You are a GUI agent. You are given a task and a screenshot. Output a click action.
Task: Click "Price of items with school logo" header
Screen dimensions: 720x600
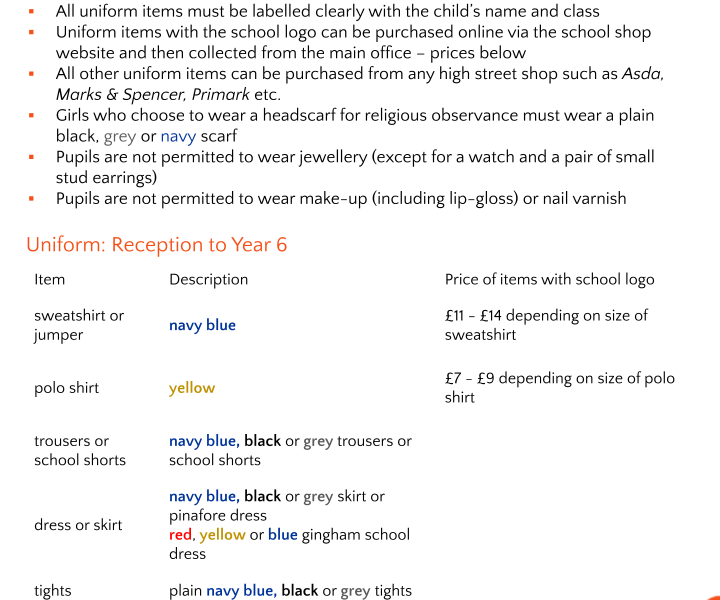click(x=549, y=280)
